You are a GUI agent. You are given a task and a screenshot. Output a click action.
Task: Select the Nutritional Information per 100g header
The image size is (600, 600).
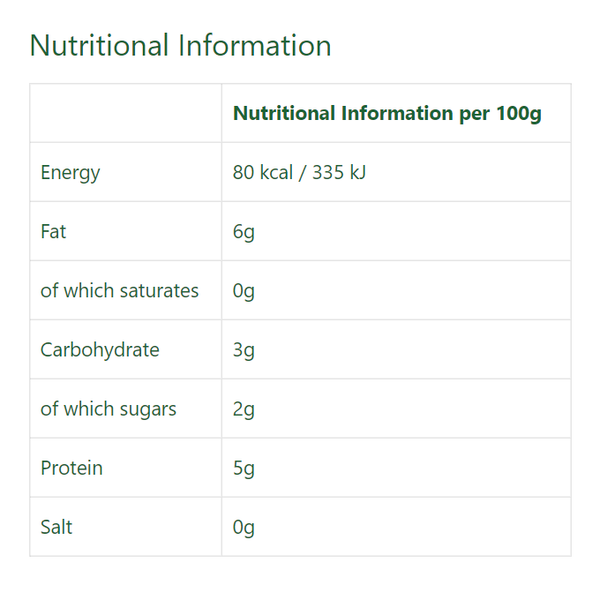[x=387, y=113]
